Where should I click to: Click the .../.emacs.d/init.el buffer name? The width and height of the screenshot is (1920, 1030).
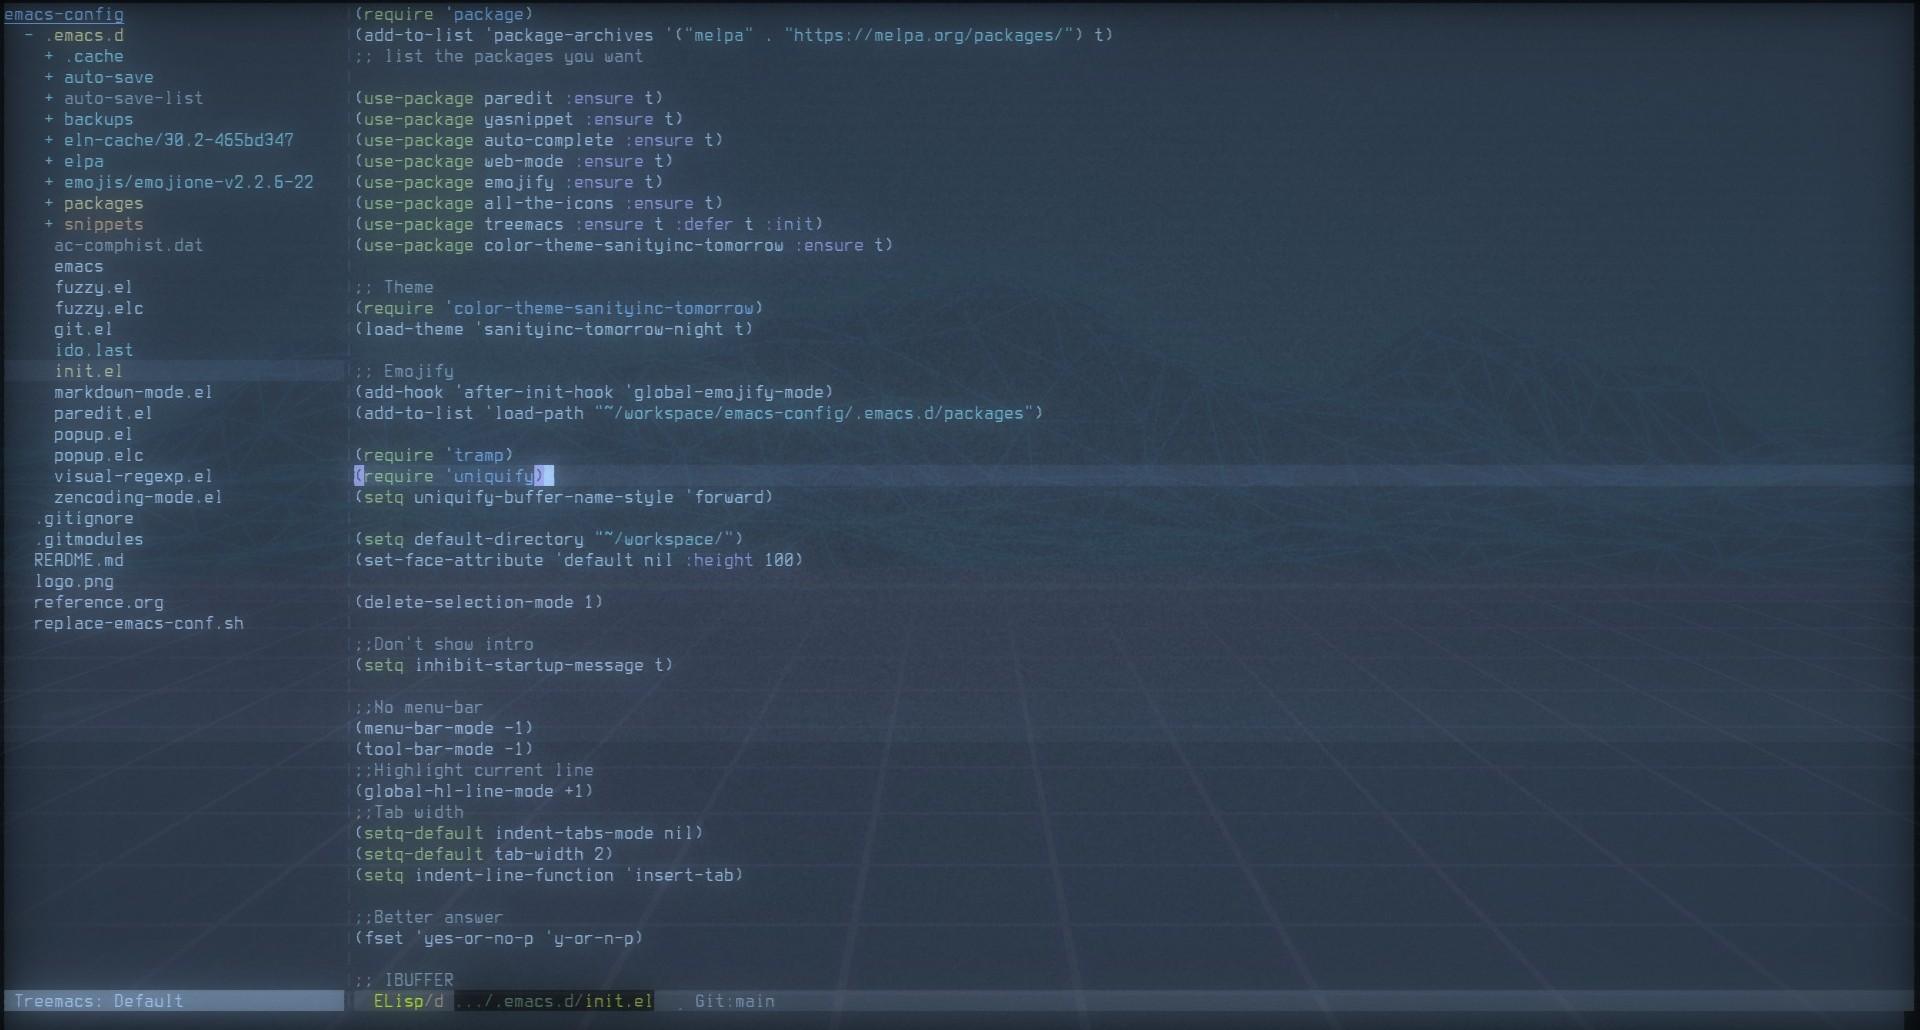554,1001
